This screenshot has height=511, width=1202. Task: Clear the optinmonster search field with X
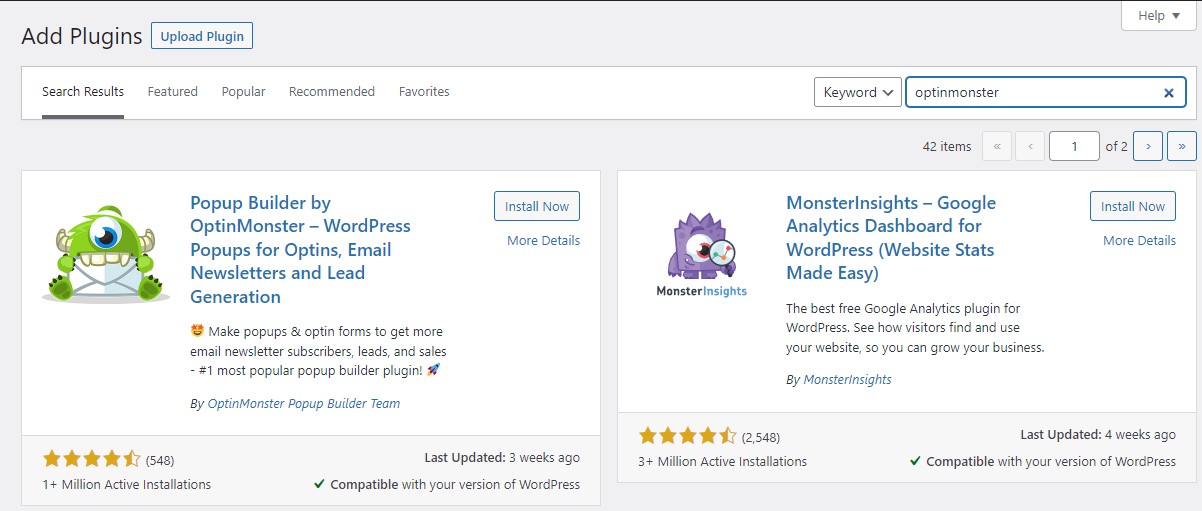[x=1168, y=93]
